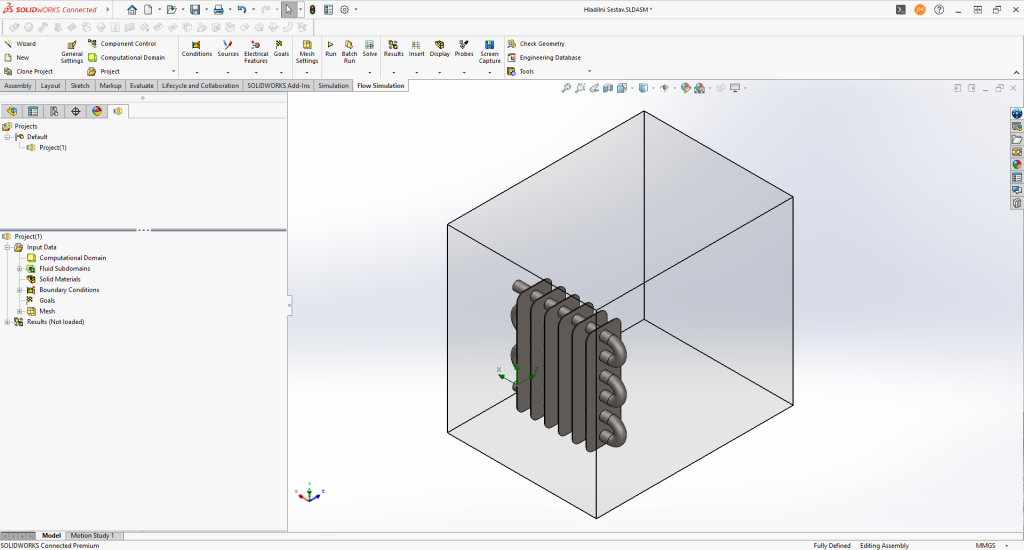Click the Results ribbon icon

[393, 49]
